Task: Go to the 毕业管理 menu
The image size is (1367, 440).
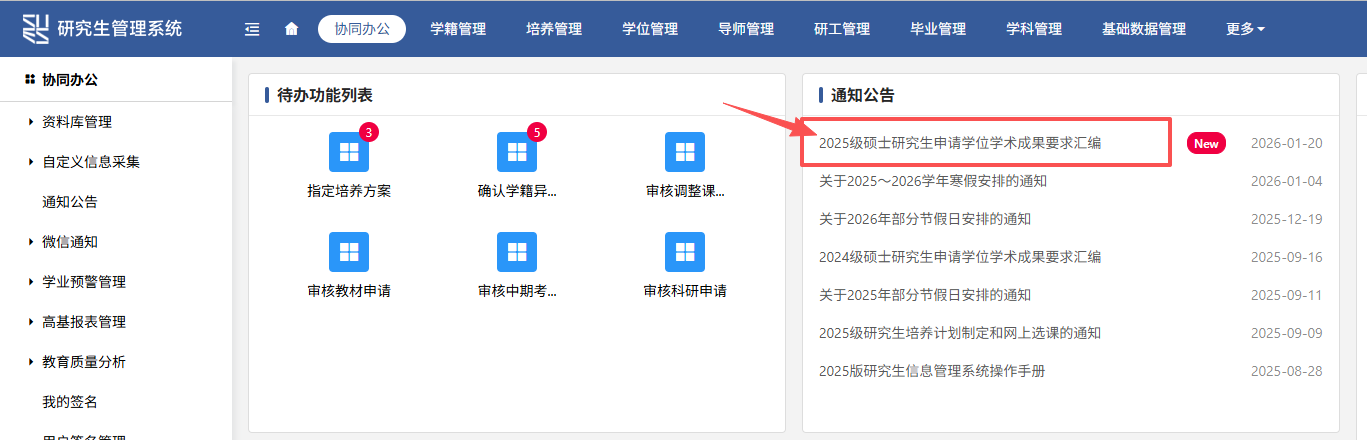Action: pyautogui.click(x=938, y=29)
